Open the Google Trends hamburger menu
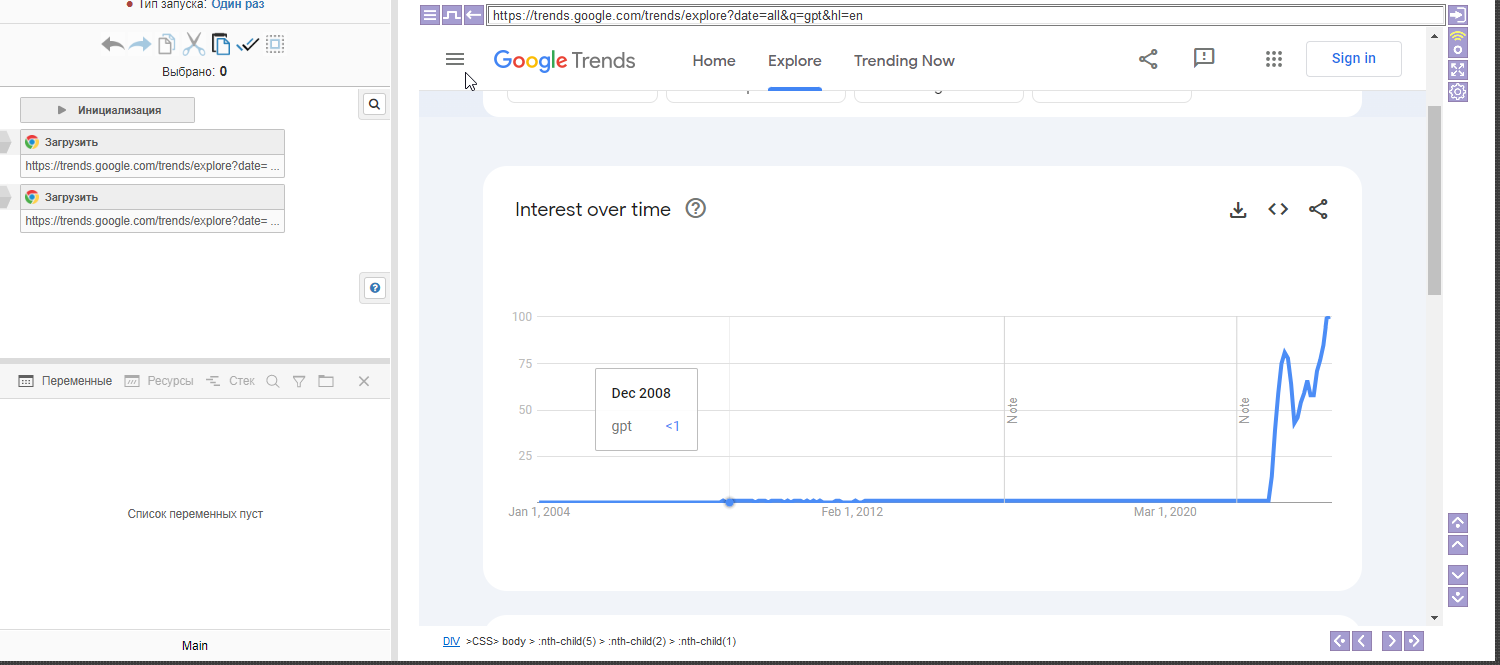This screenshot has width=1500, height=665. point(455,60)
